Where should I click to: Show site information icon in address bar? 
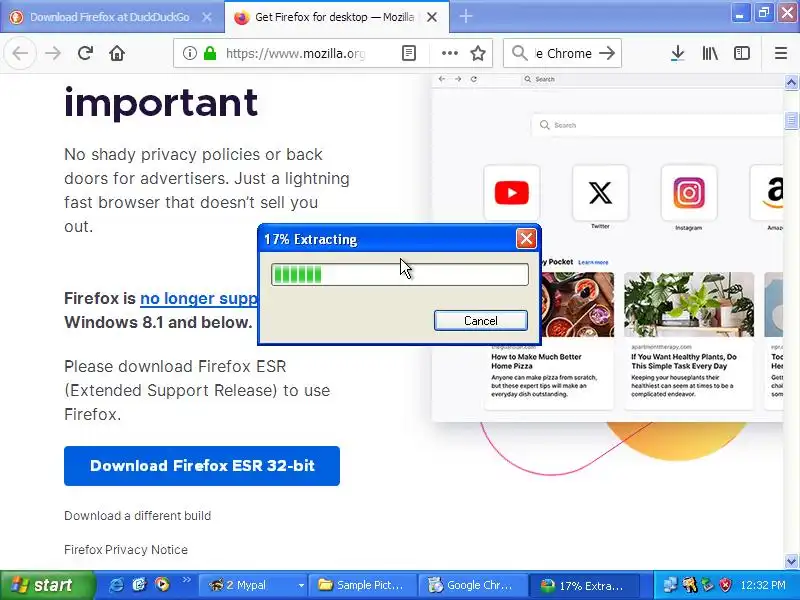(x=189, y=53)
